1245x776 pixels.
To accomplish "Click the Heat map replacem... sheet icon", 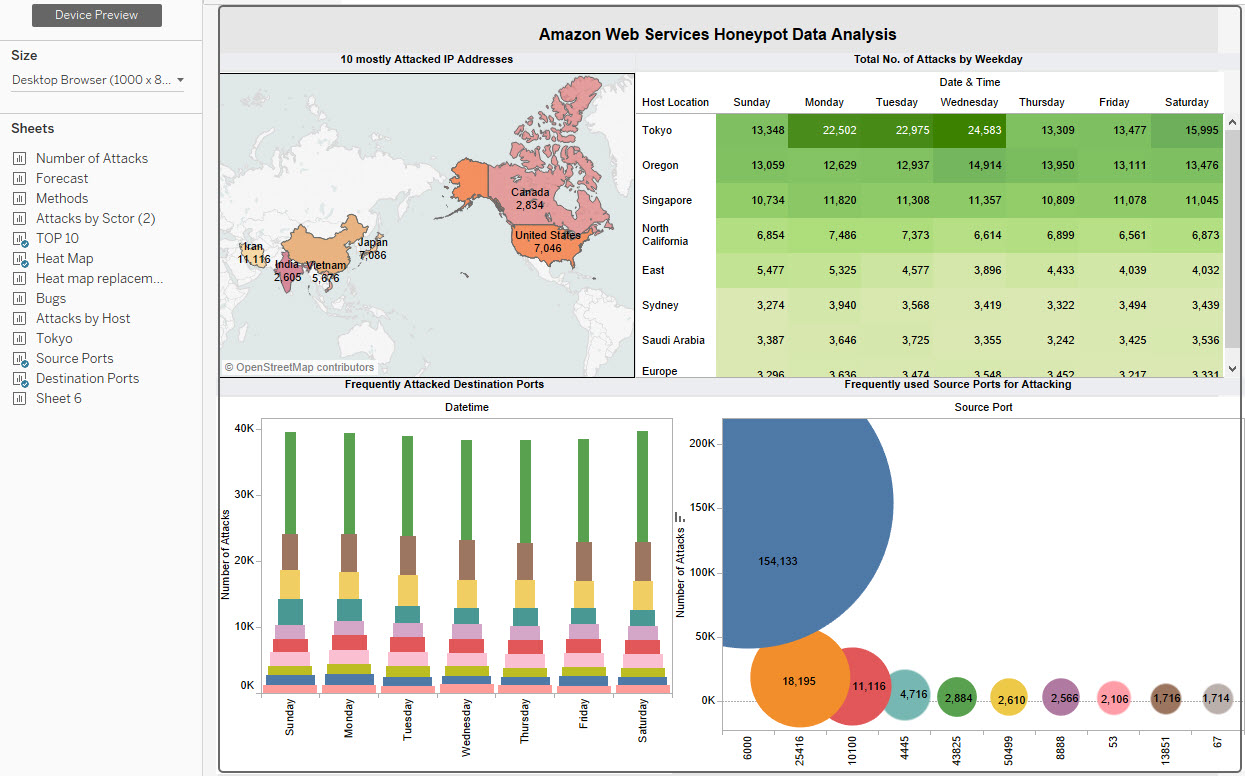I will 19,278.
